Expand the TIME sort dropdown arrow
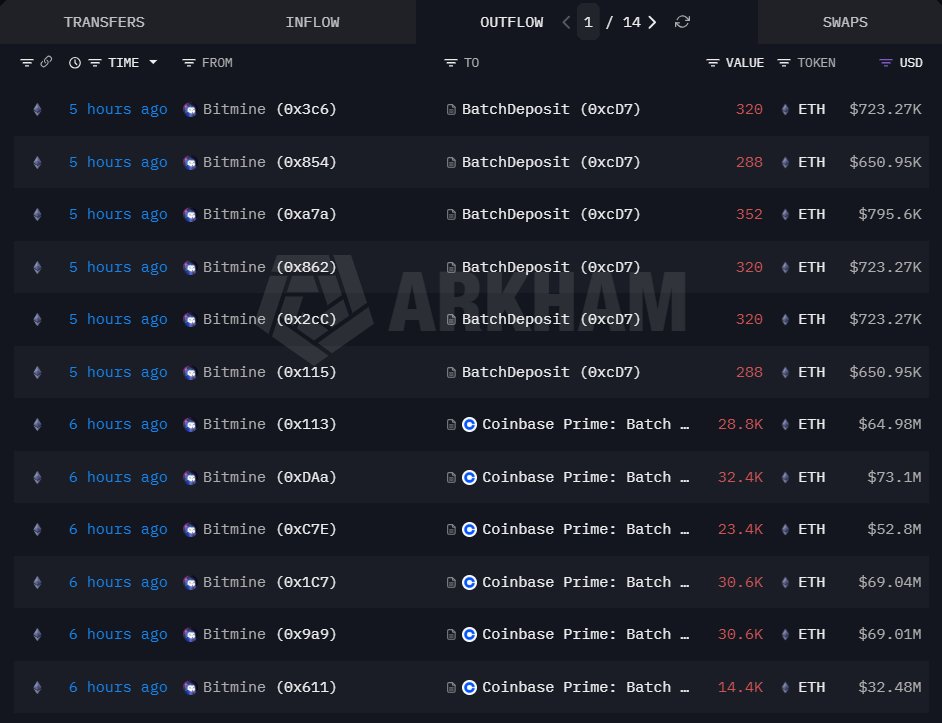The width and height of the screenshot is (942, 723). click(153, 62)
